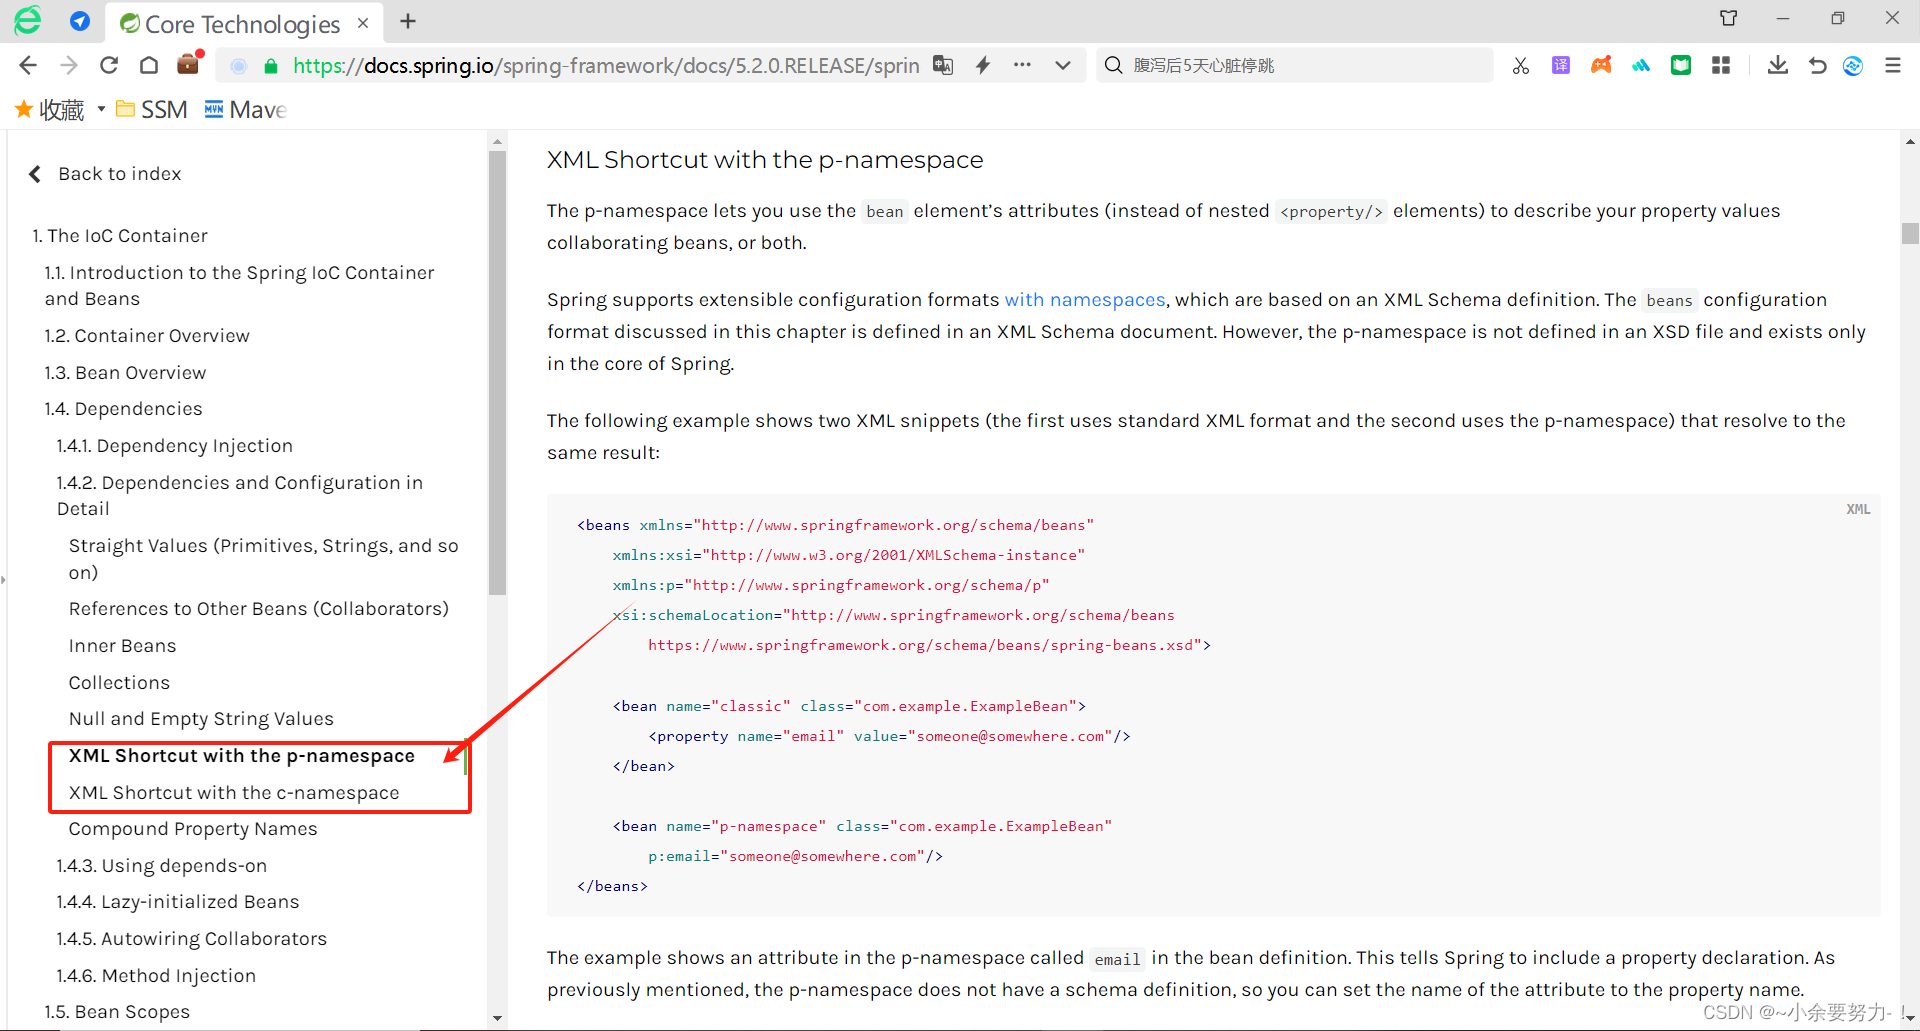Open 1.4.1. Dependency Injection

[x=175, y=446]
